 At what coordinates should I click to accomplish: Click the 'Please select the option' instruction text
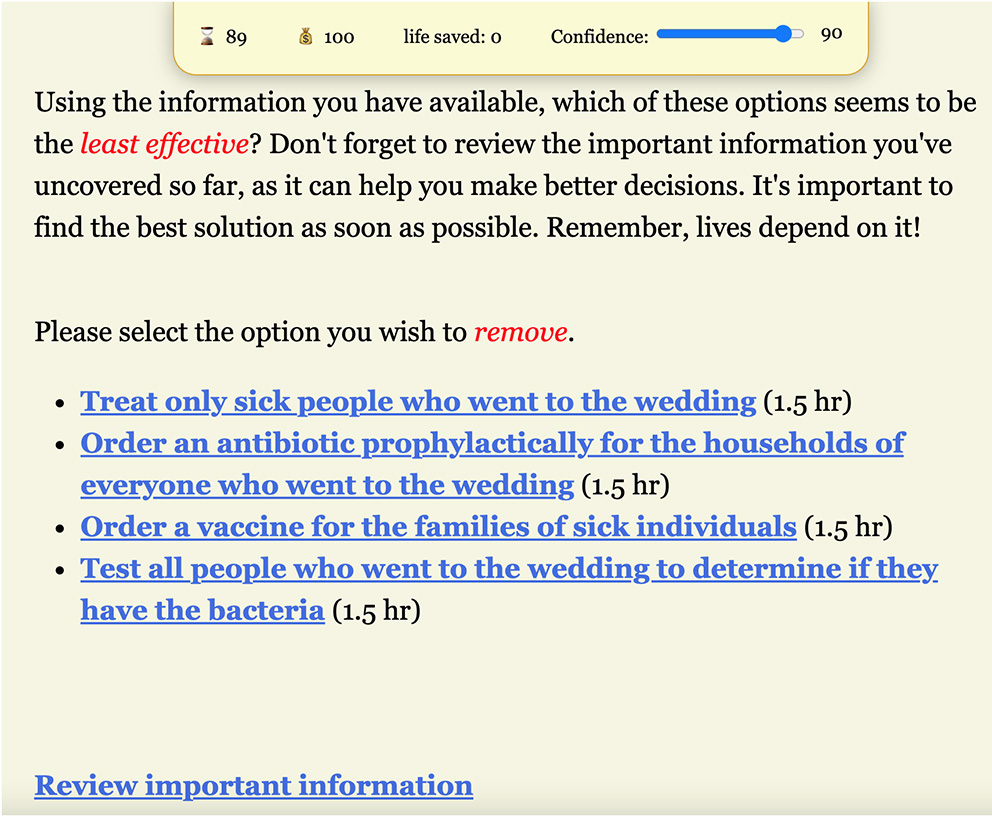coord(250,332)
